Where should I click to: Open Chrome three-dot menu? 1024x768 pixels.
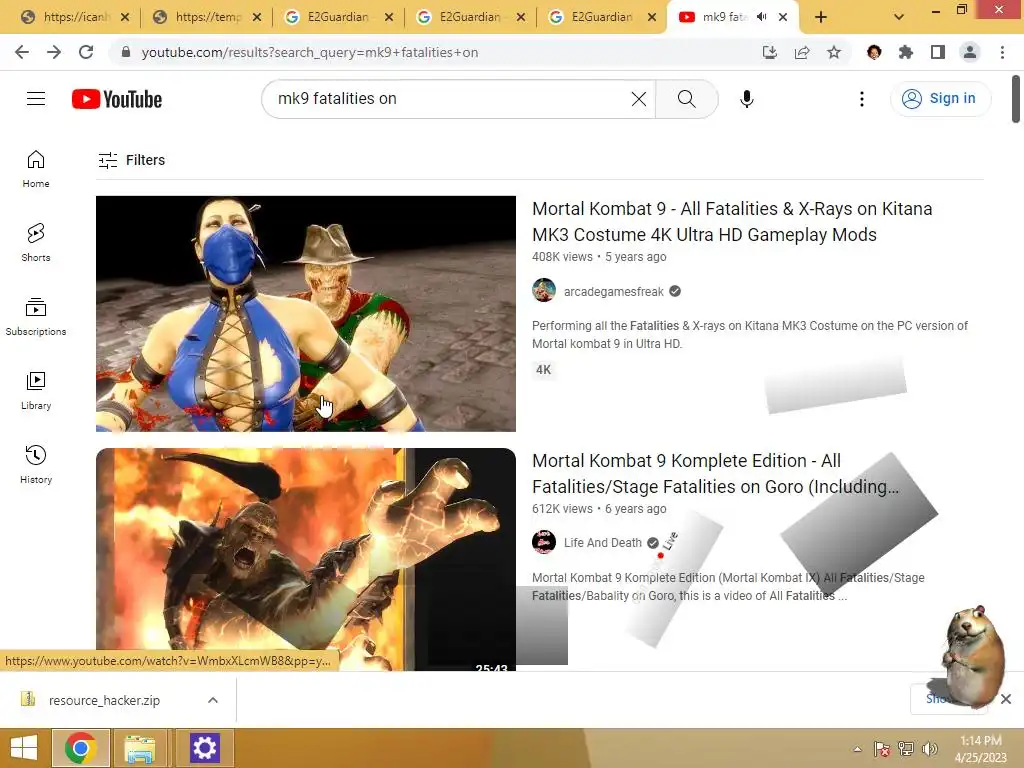(1002, 52)
